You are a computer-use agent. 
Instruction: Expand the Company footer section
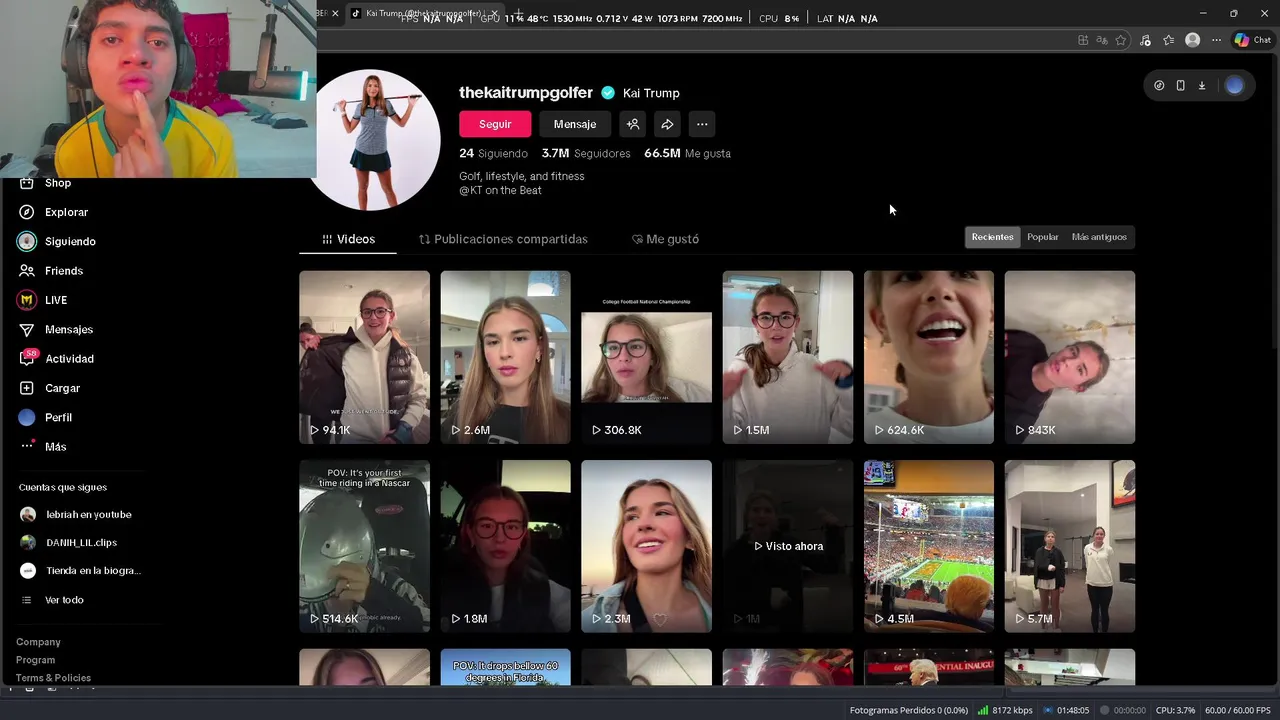tap(38, 642)
